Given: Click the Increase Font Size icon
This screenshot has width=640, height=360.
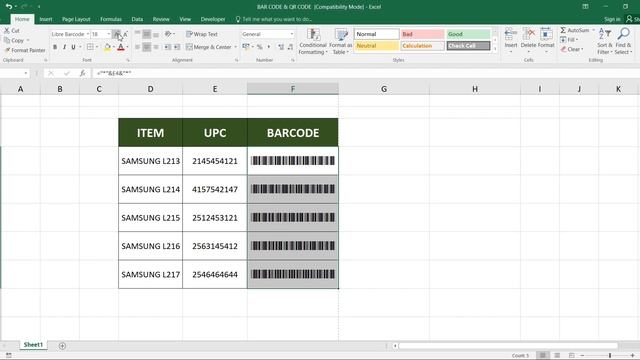Looking at the screenshot, I should point(117,34).
